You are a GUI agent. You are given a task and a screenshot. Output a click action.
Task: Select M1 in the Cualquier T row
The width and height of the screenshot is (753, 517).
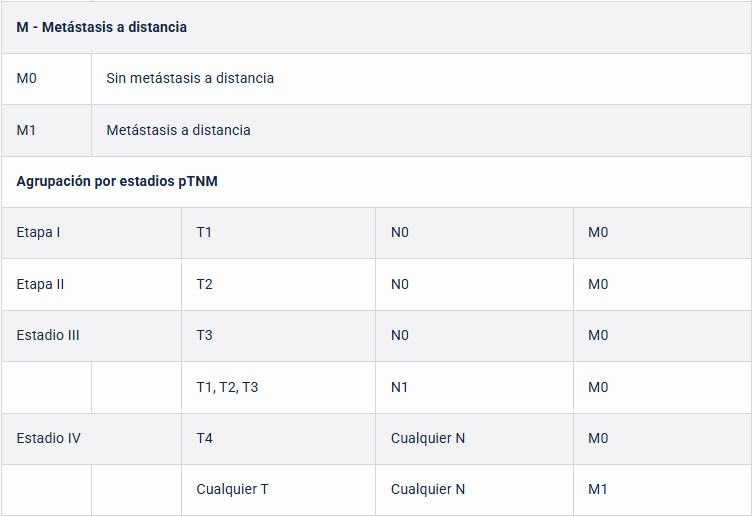point(598,490)
